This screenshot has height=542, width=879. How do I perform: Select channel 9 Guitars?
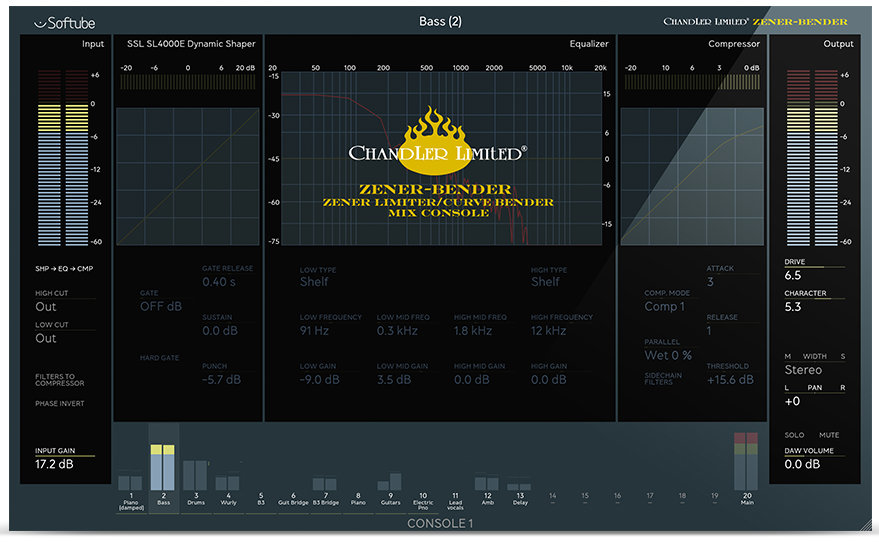390,490
